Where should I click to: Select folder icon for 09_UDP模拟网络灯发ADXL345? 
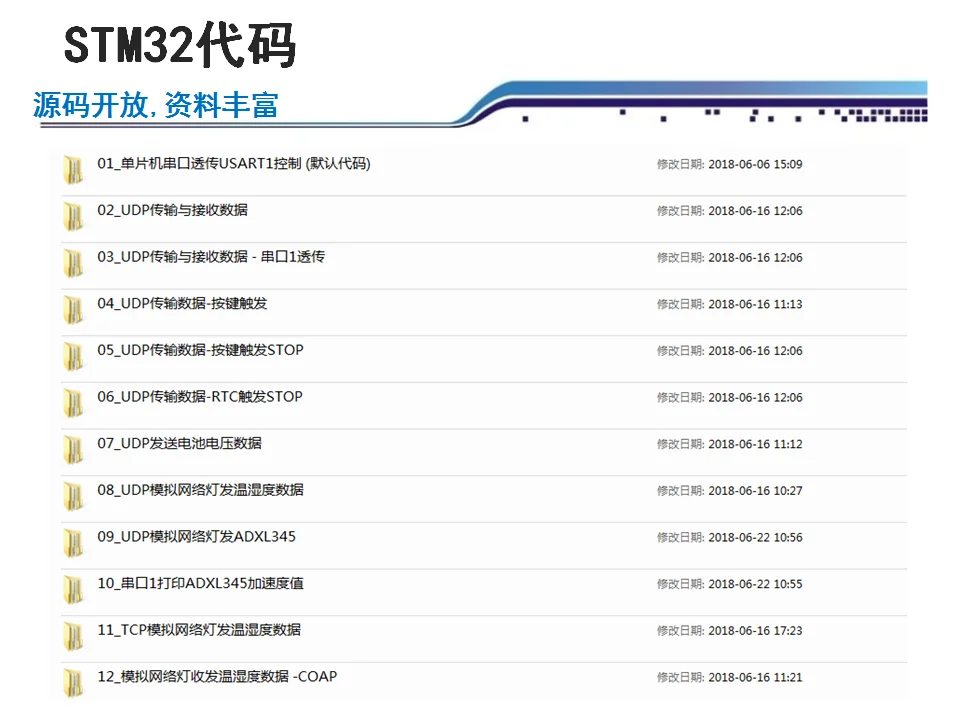pos(73,542)
